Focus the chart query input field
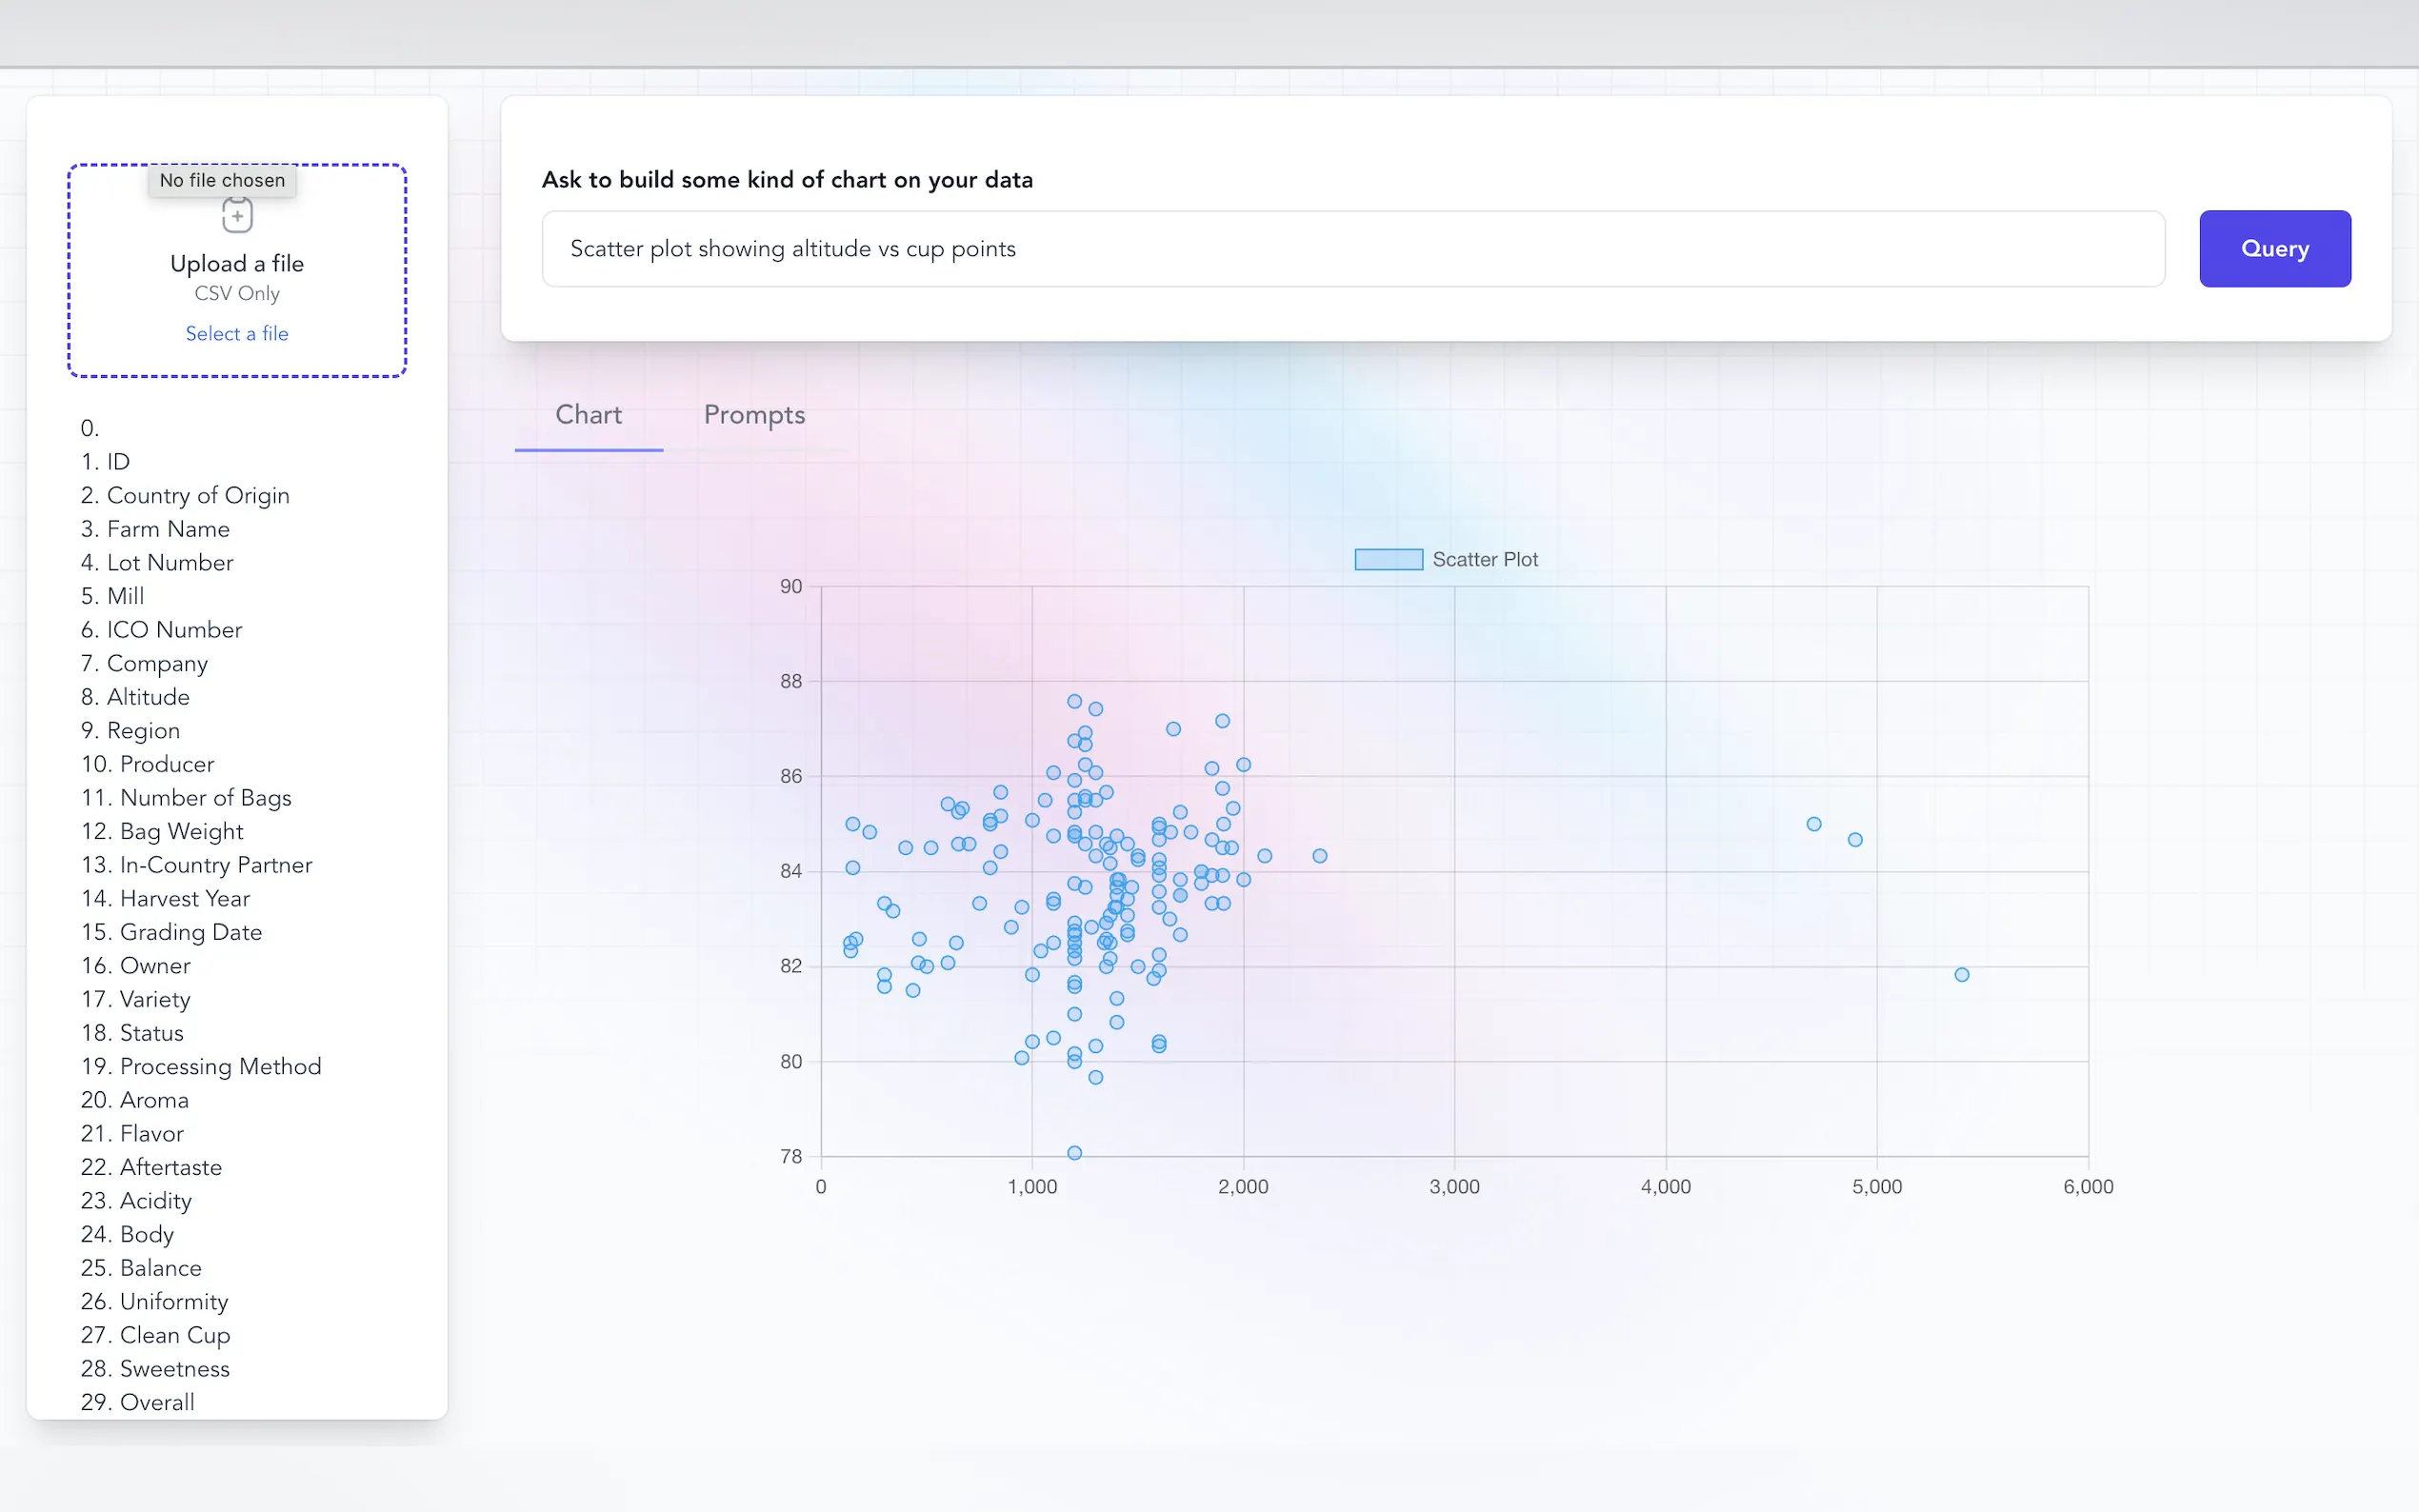2419x1512 pixels. 1352,249
